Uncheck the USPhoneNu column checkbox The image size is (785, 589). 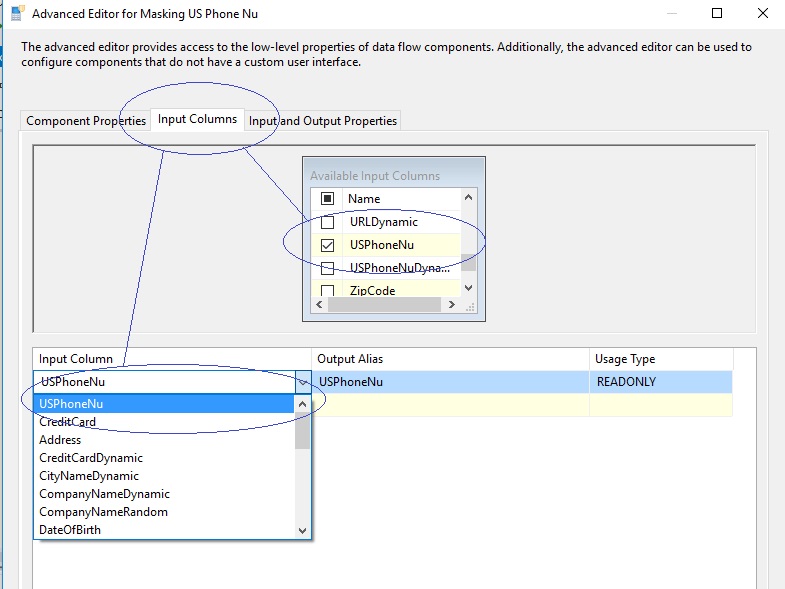tap(327, 245)
